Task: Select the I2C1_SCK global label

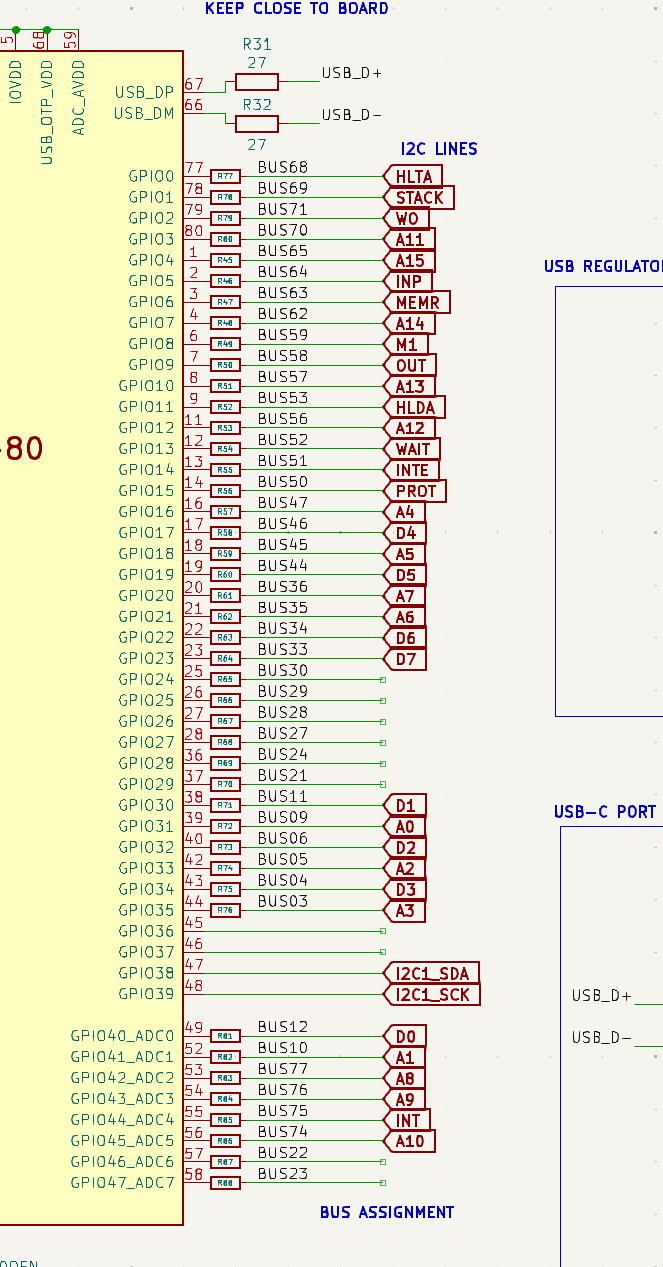Action: [432, 995]
